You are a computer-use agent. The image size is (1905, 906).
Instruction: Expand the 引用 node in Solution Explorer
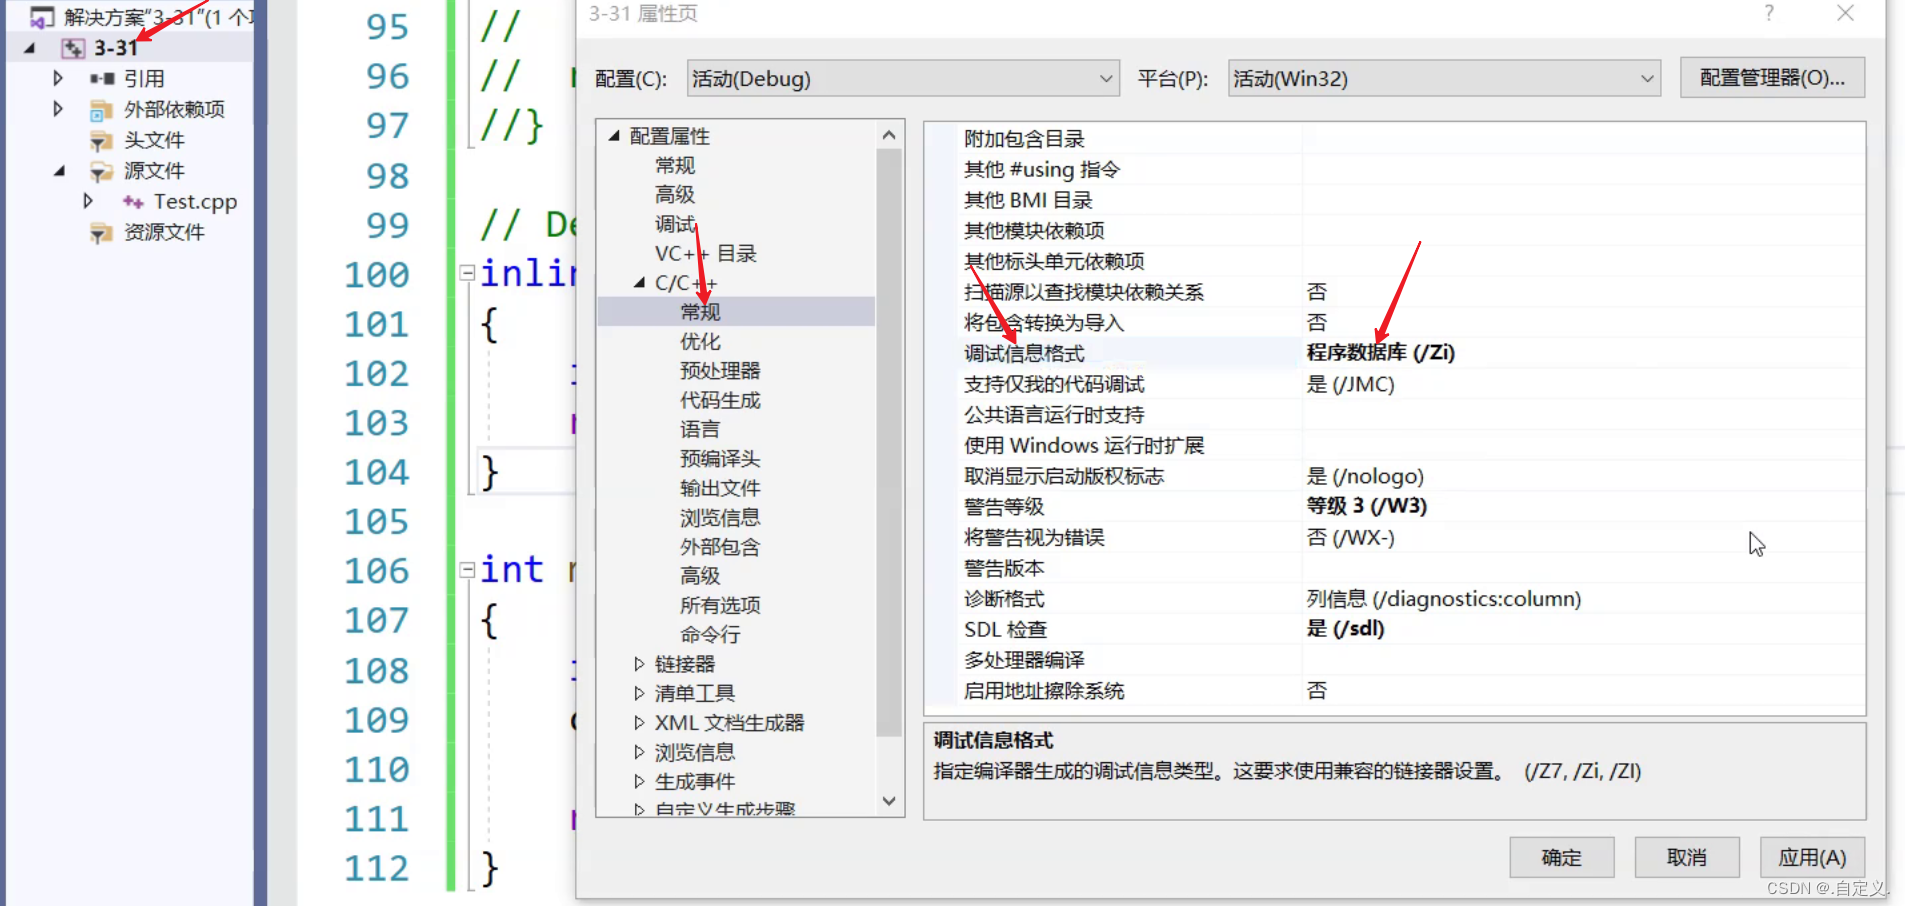(58, 78)
